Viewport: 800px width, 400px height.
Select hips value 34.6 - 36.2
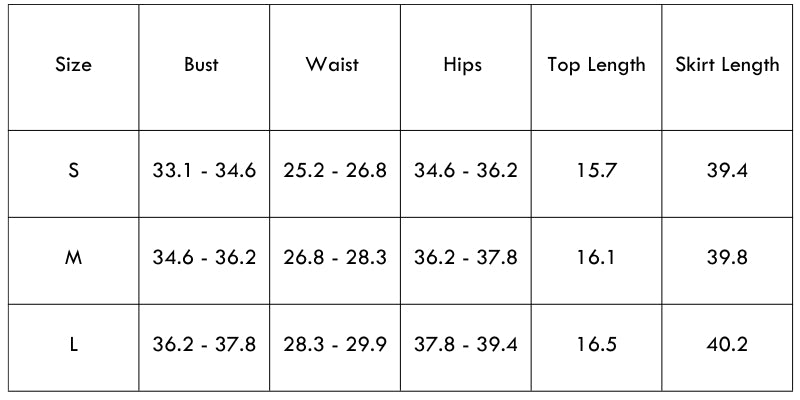[466, 170]
